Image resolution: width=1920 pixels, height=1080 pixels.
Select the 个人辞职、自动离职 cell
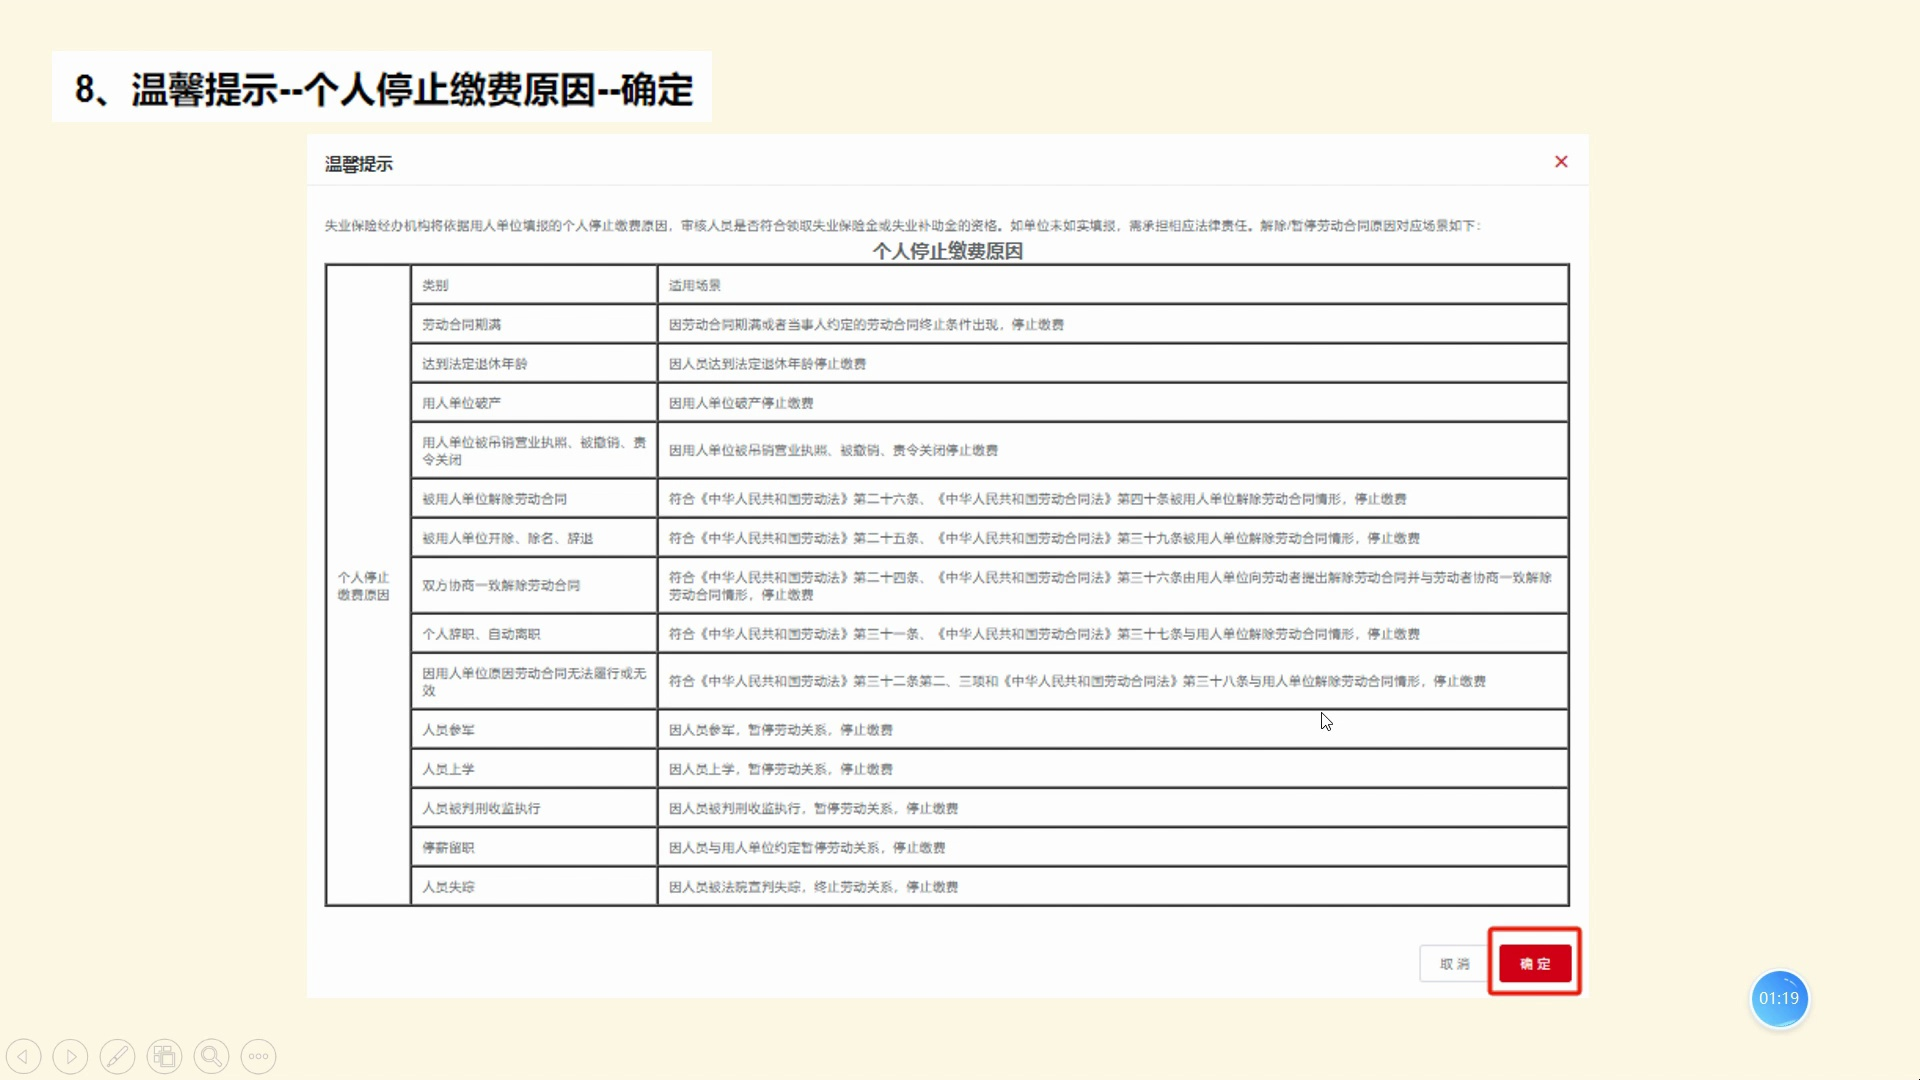click(x=533, y=634)
